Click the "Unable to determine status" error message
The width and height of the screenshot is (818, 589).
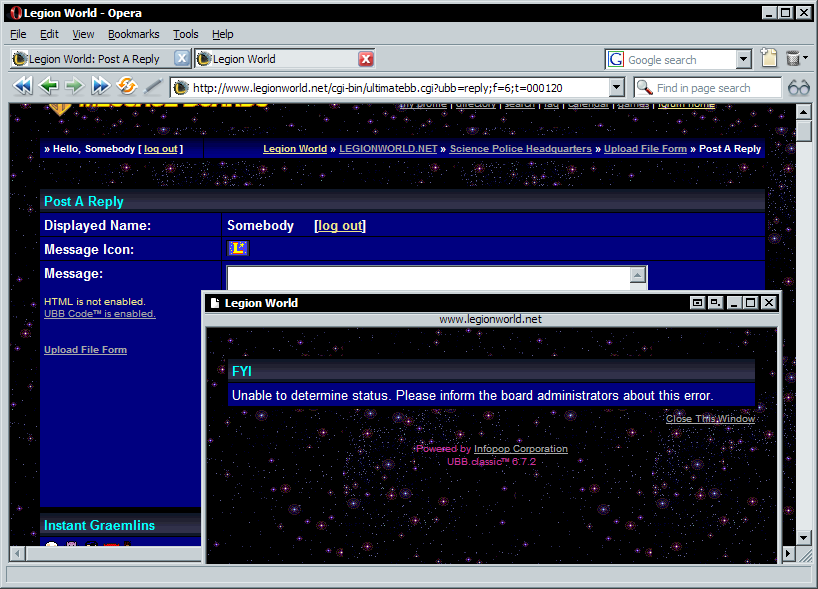[x=472, y=395]
